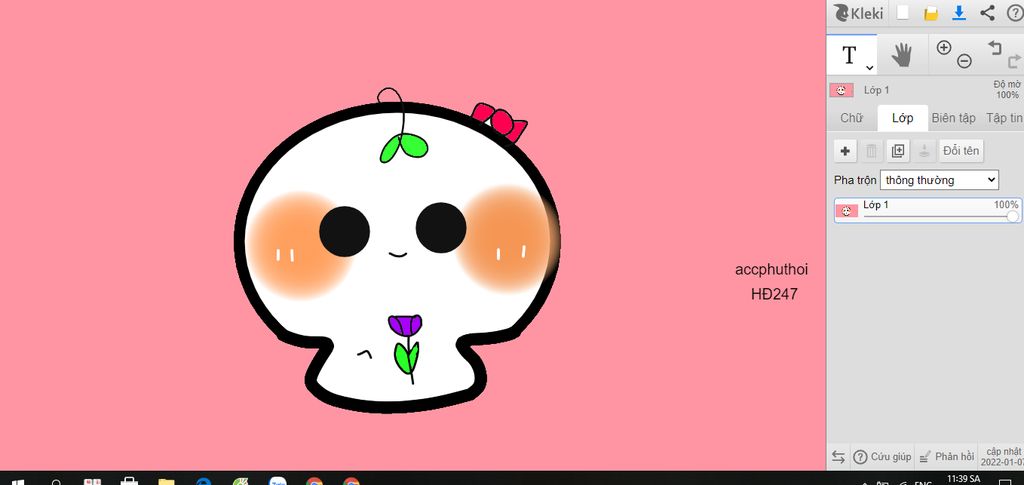Duplicate the current layer
The height and width of the screenshot is (485, 1024).
click(x=898, y=151)
